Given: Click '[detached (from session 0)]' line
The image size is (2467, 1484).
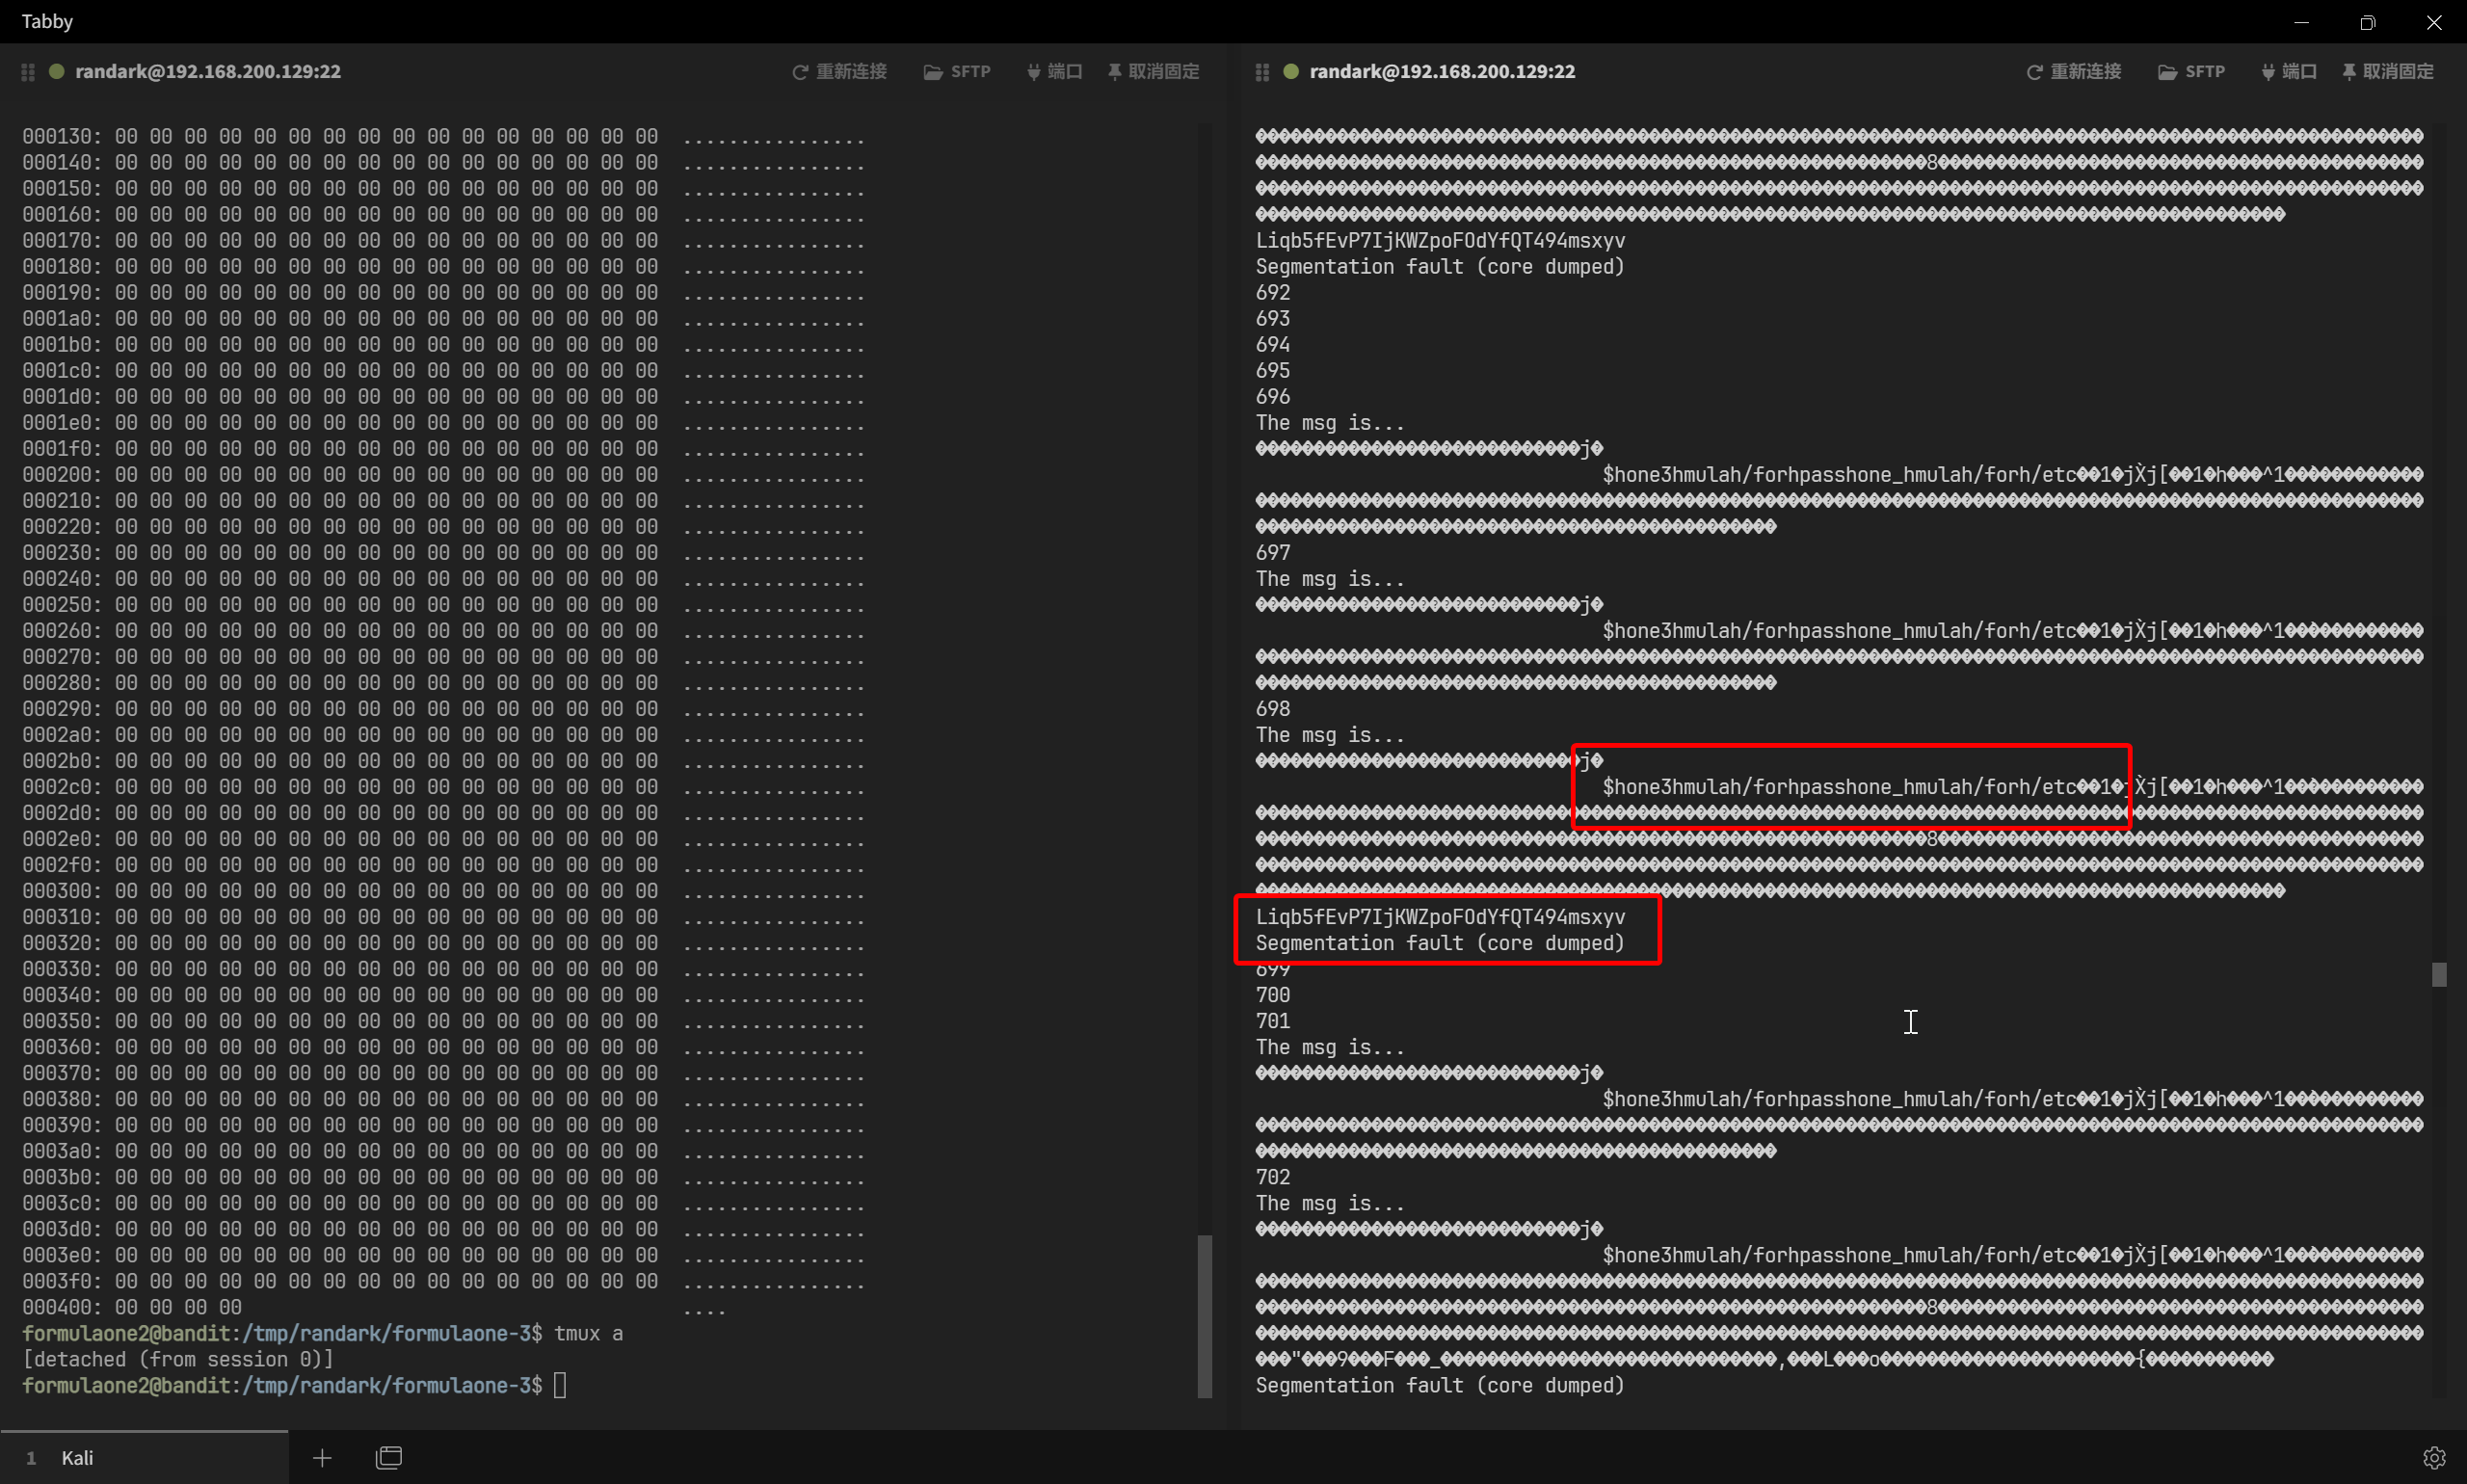Looking at the screenshot, I should tap(178, 1359).
